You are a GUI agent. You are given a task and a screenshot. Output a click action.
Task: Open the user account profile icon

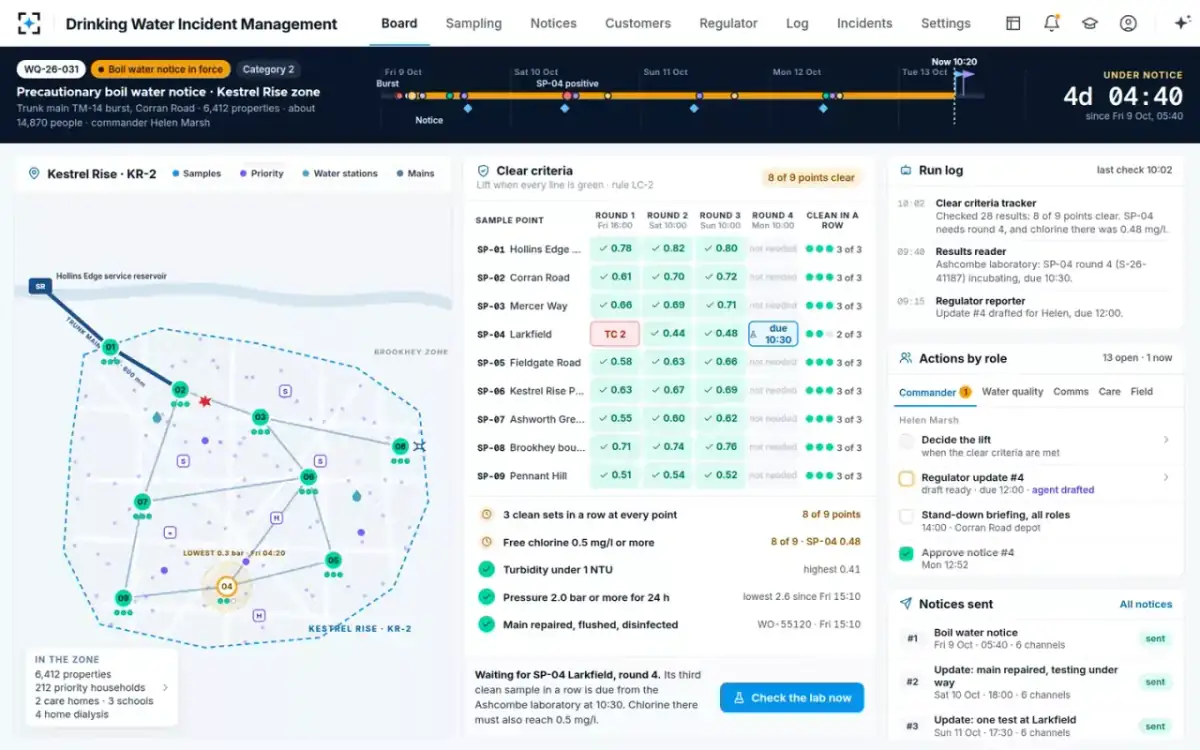pyautogui.click(x=1128, y=23)
